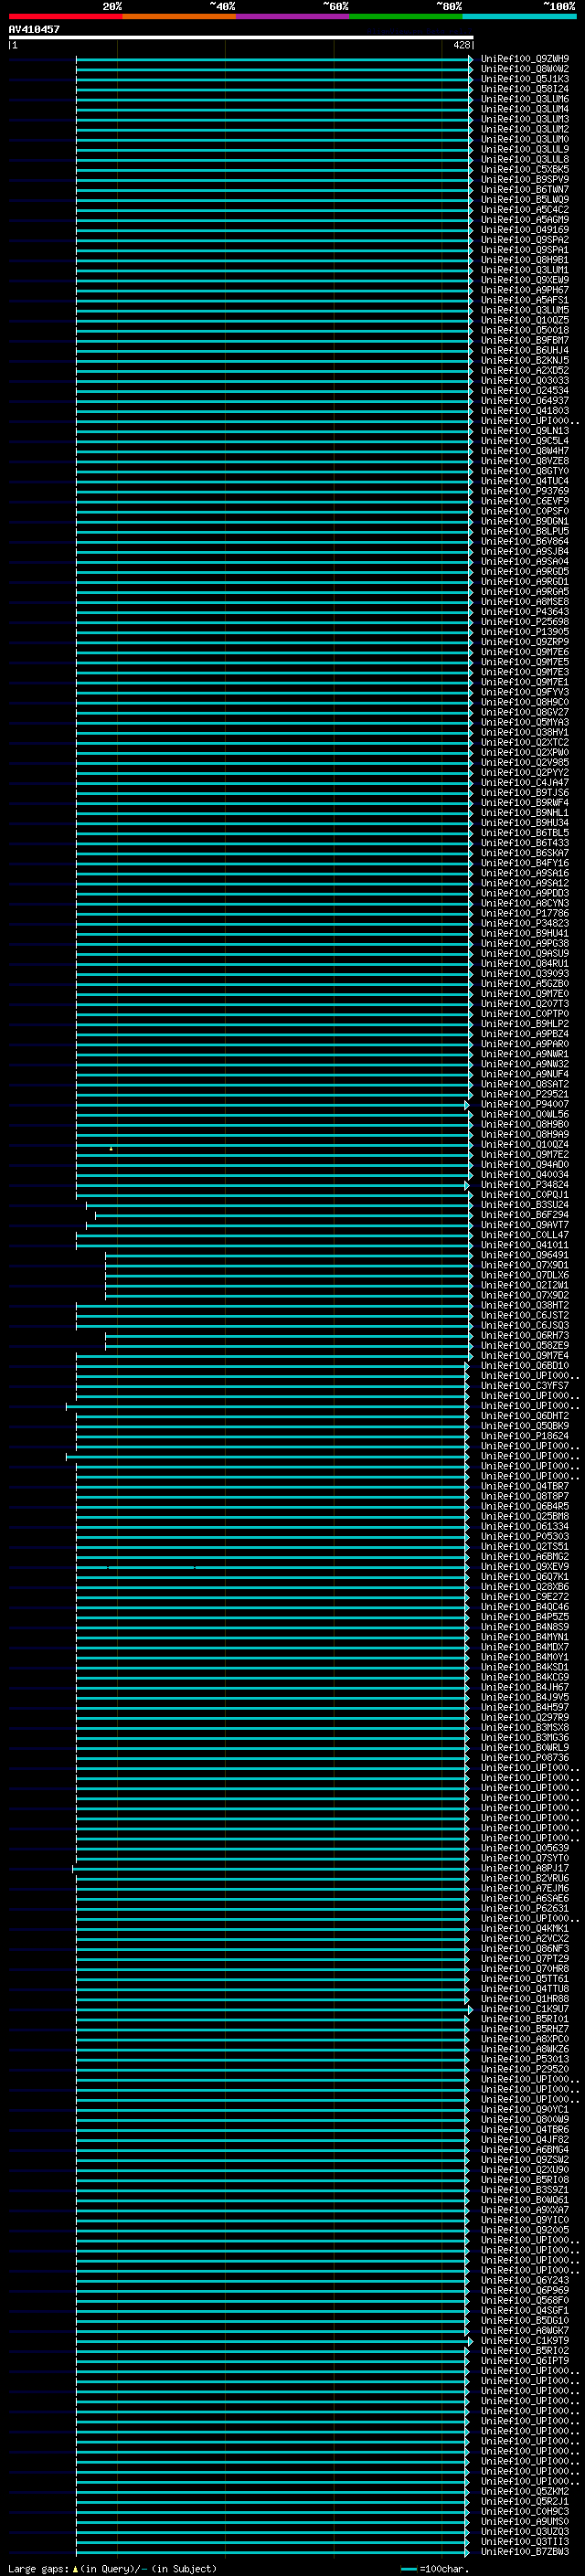Click the '=100char.' scale legend bar
Screen dimensions: 585x2576
point(409,2569)
